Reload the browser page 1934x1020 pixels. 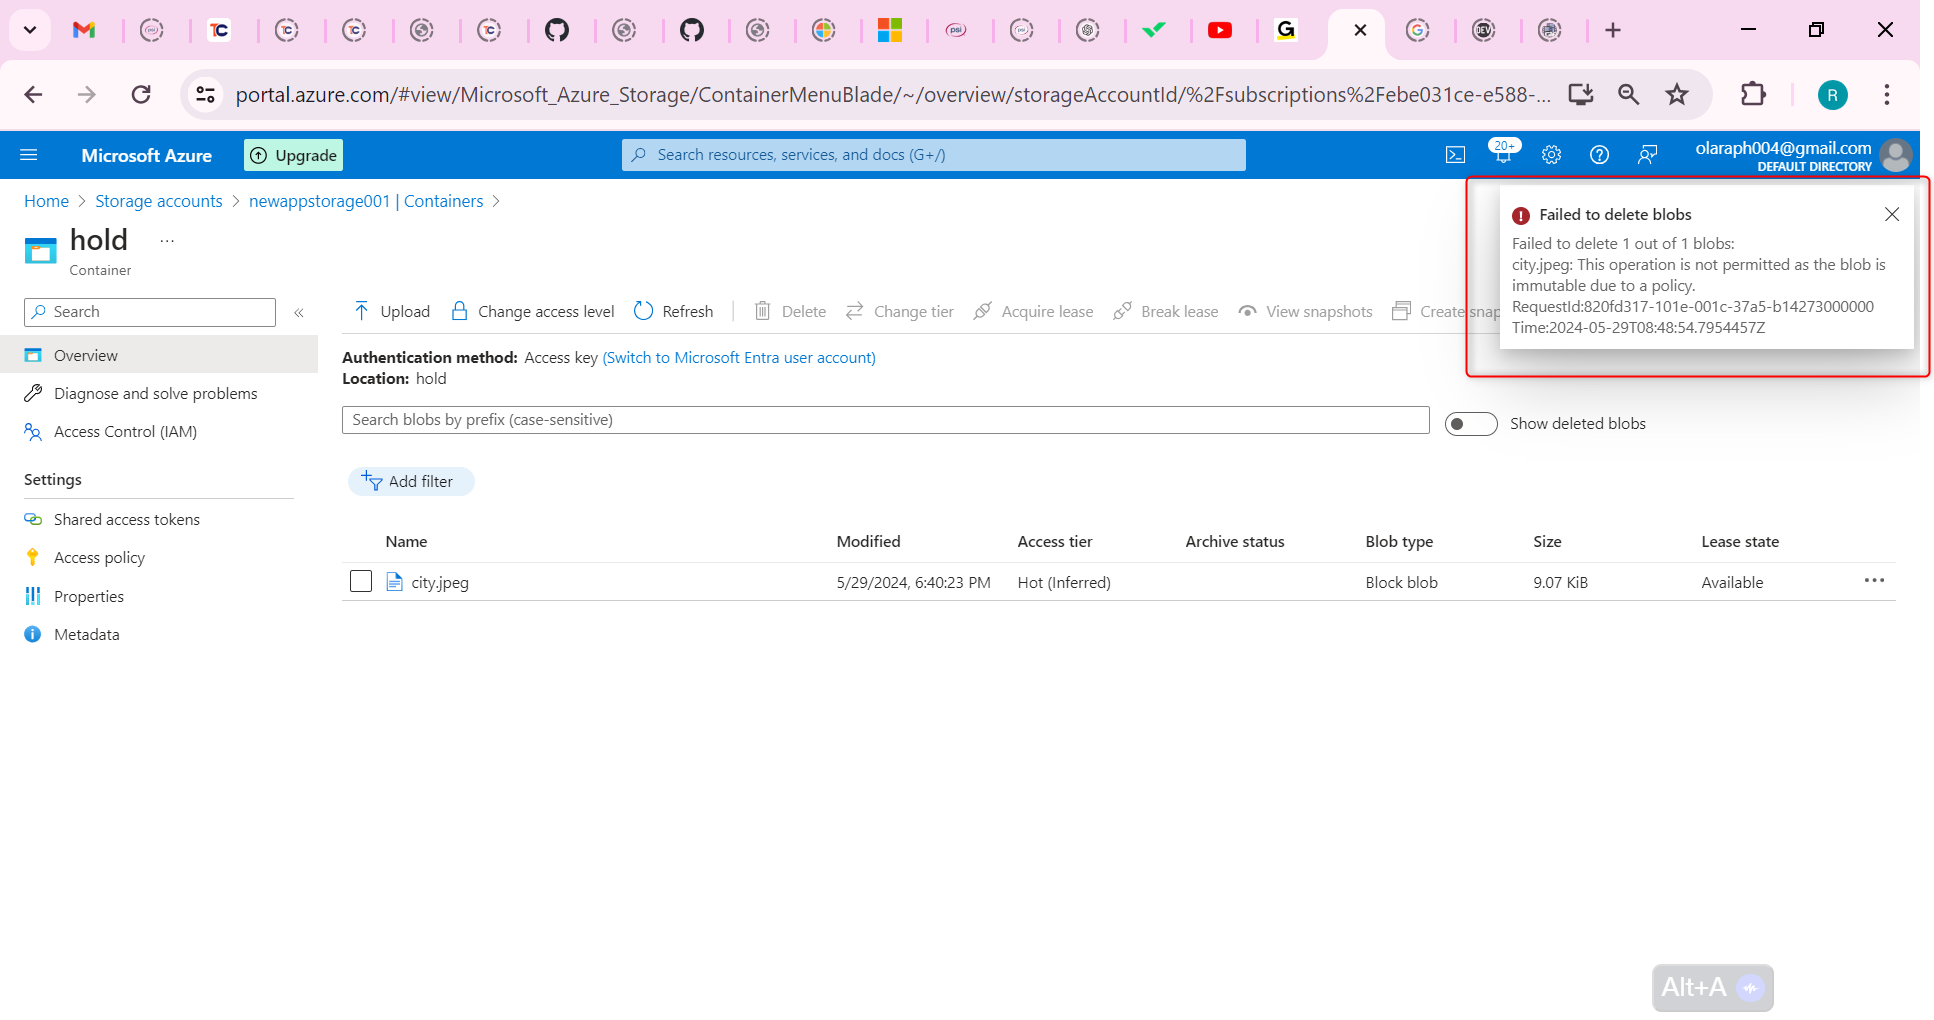coord(141,94)
